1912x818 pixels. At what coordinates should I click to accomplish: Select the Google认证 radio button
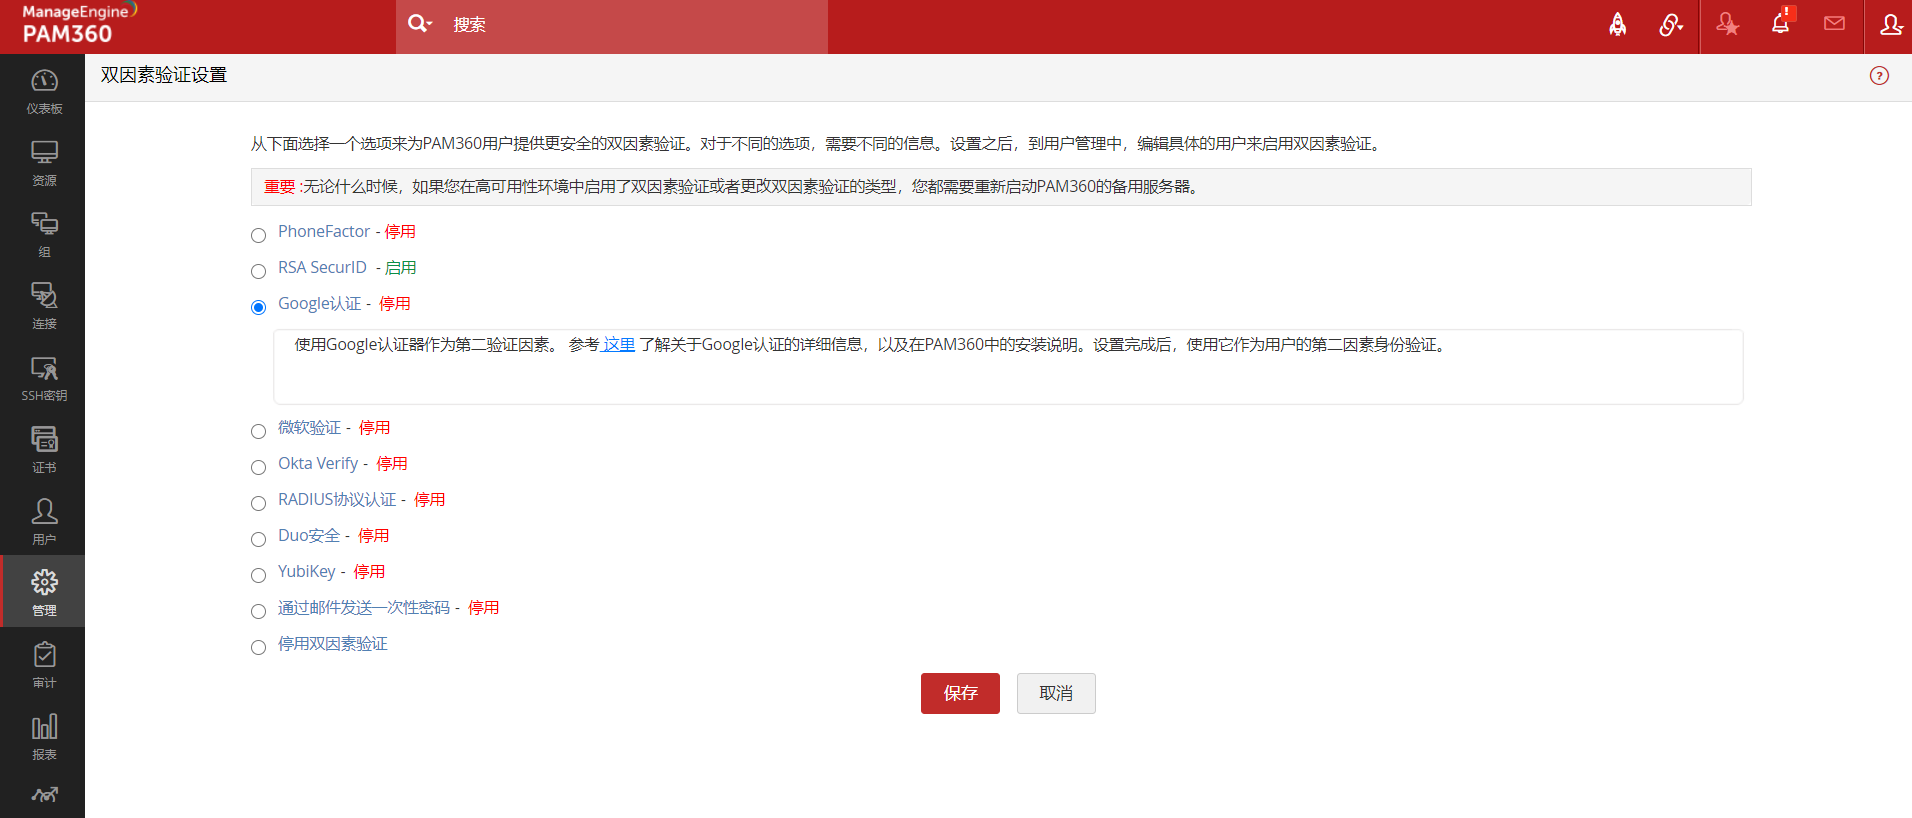258,307
